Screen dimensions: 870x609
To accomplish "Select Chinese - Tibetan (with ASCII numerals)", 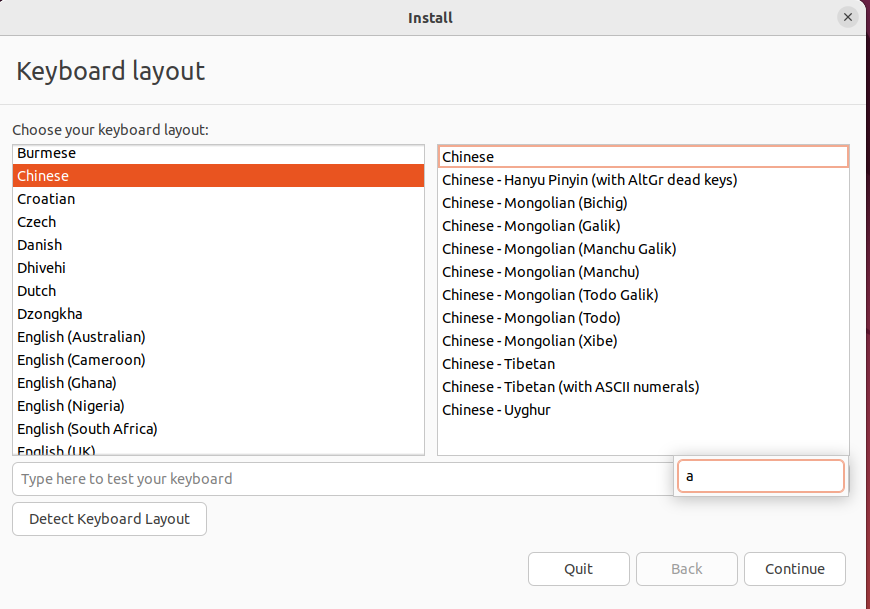I will pyautogui.click(x=643, y=387).
